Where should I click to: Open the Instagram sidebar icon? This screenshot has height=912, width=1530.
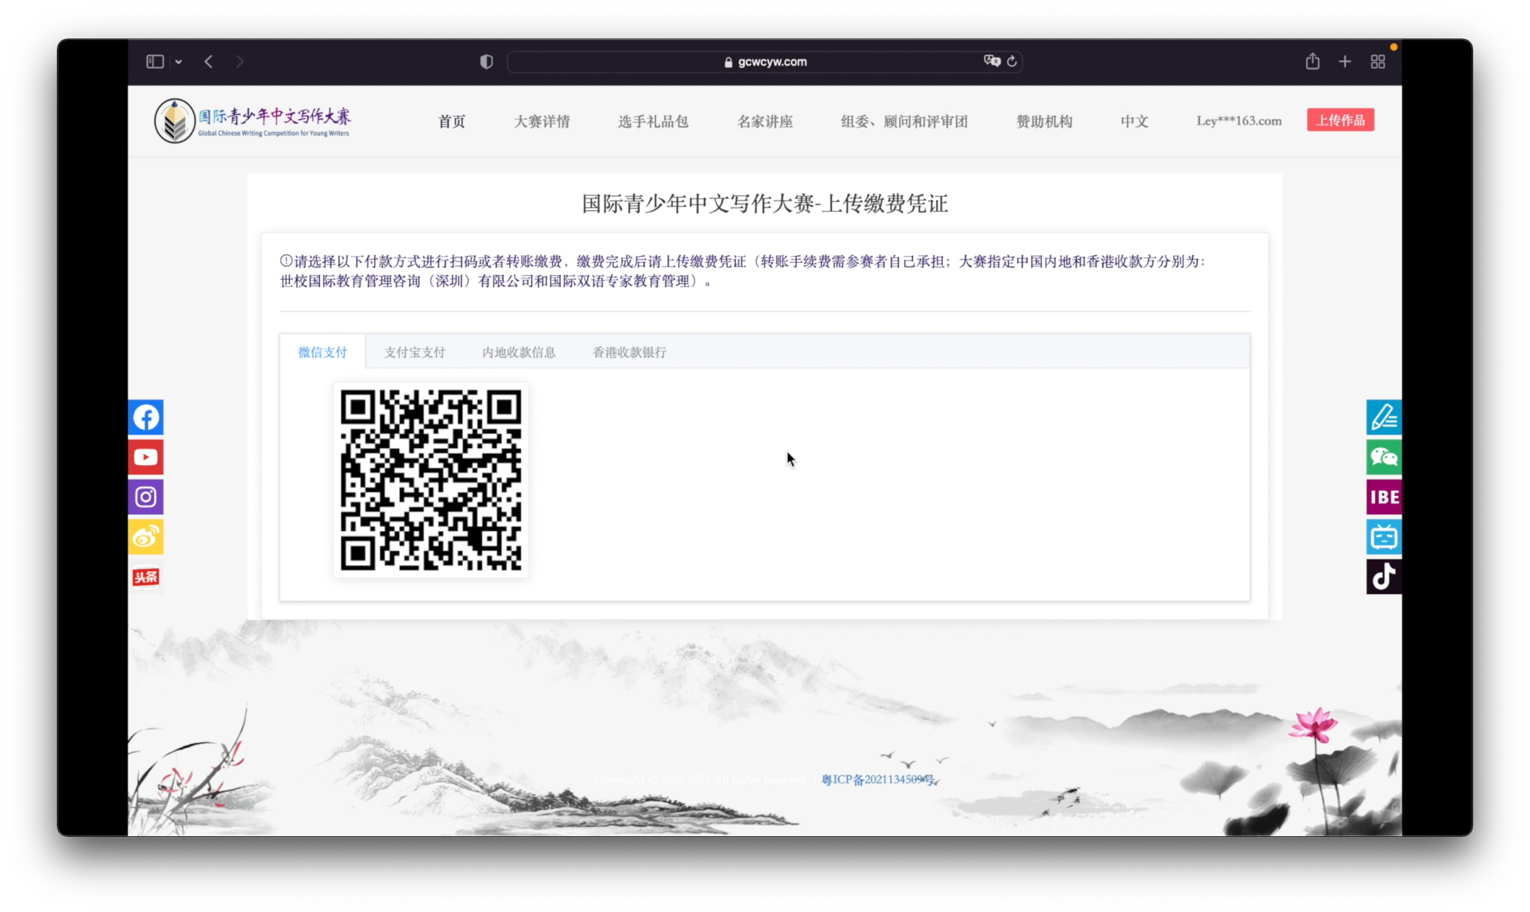tap(146, 497)
